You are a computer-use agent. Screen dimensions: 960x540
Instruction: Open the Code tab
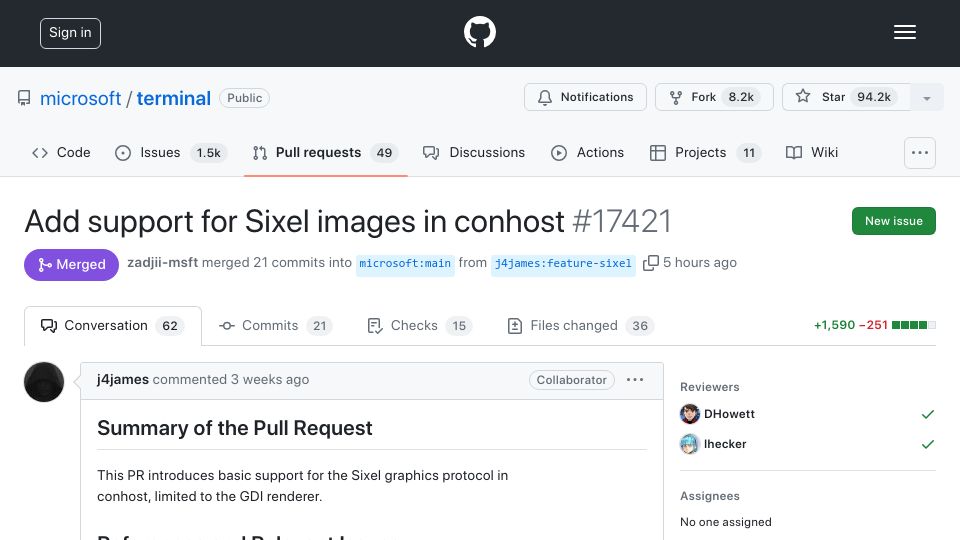pos(61,152)
